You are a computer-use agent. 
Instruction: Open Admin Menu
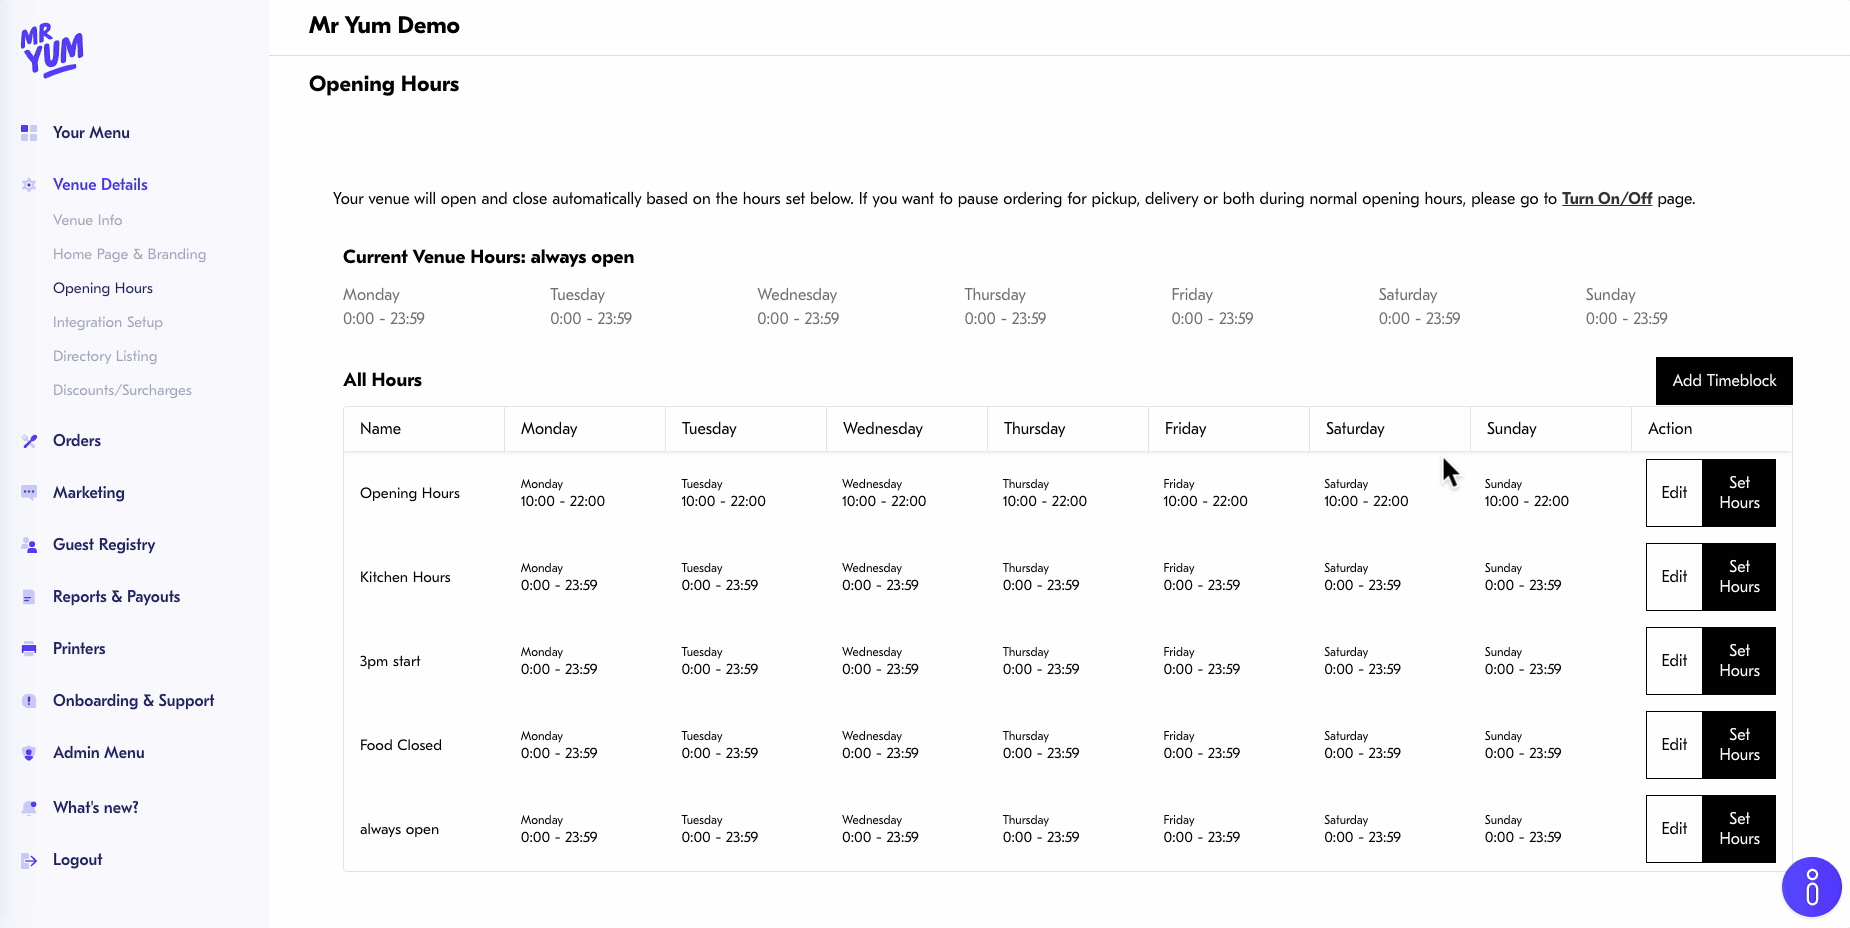click(x=98, y=752)
